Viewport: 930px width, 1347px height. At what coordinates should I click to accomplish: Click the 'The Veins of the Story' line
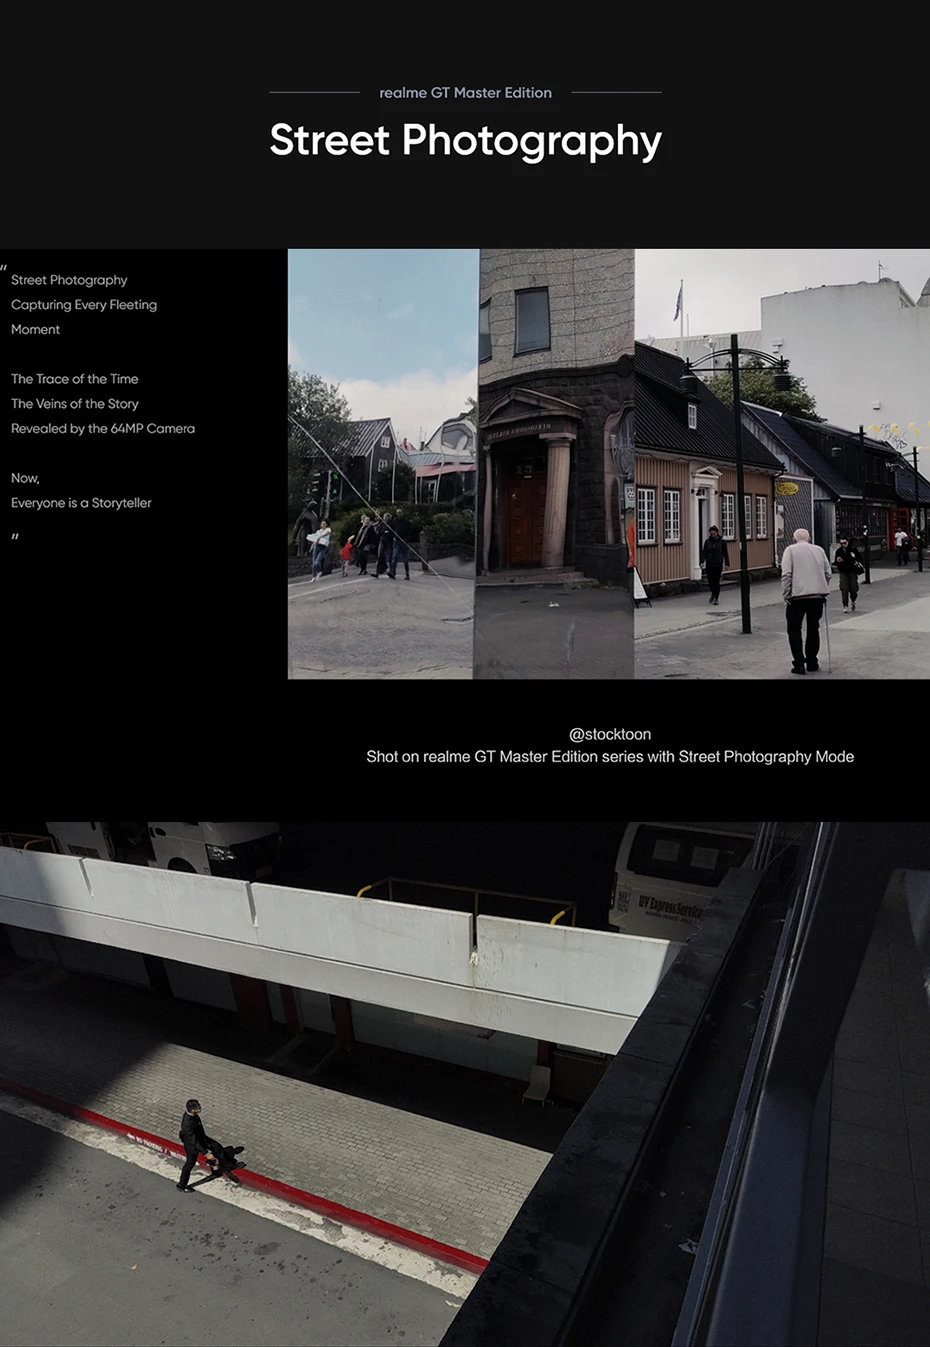(x=75, y=404)
